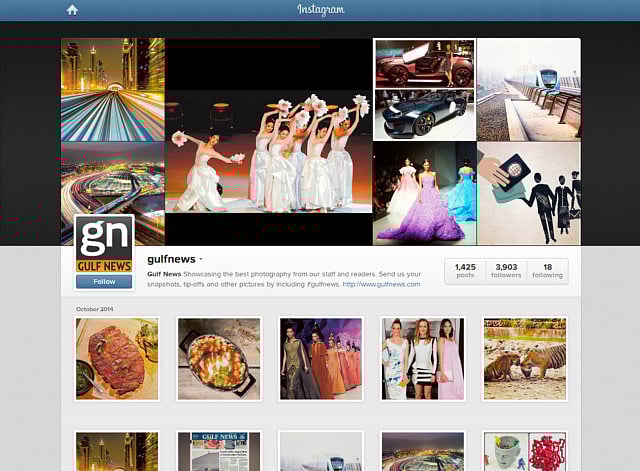The height and width of the screenshot is (471, 640).
Task: Click the Home icon in top bar
Action: pyautogui.click(x=72, y=10)
